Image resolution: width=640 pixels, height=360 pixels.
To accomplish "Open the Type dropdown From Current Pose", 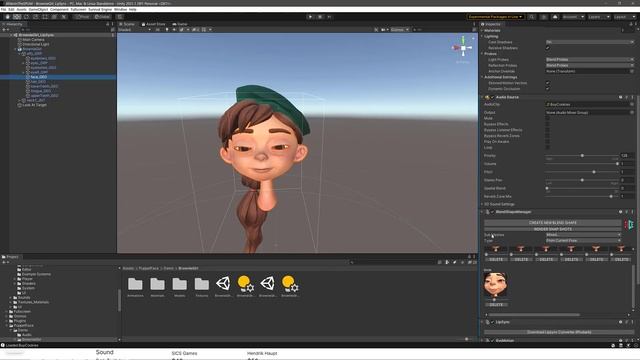I will [584, 240].
